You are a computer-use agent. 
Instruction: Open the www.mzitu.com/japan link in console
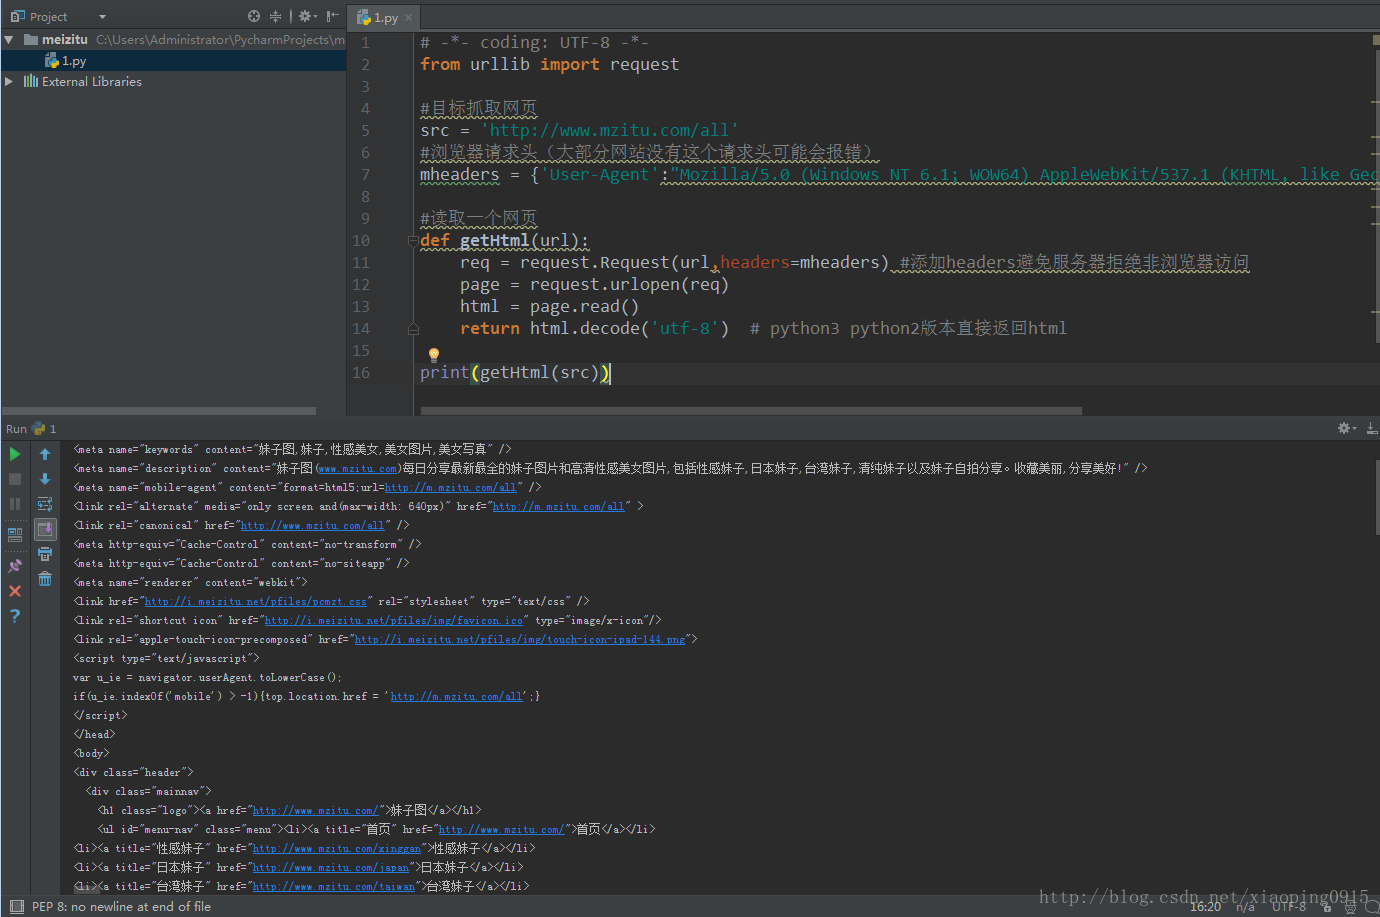click(331, 867)
